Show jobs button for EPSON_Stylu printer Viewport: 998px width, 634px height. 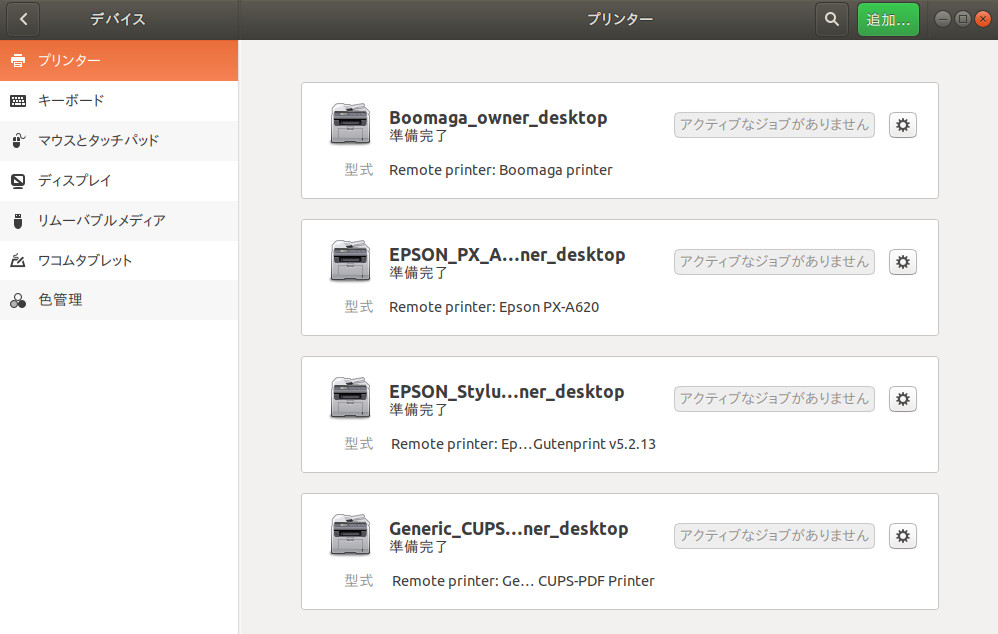774,399
